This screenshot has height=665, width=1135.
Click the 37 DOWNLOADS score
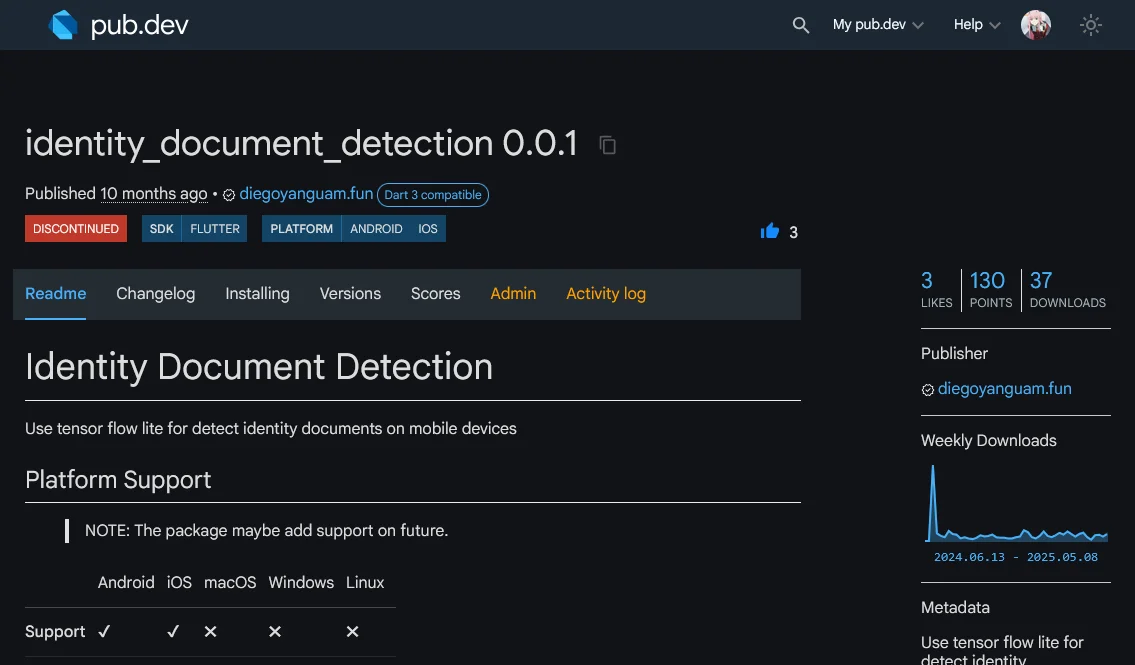pos(1068,290)
